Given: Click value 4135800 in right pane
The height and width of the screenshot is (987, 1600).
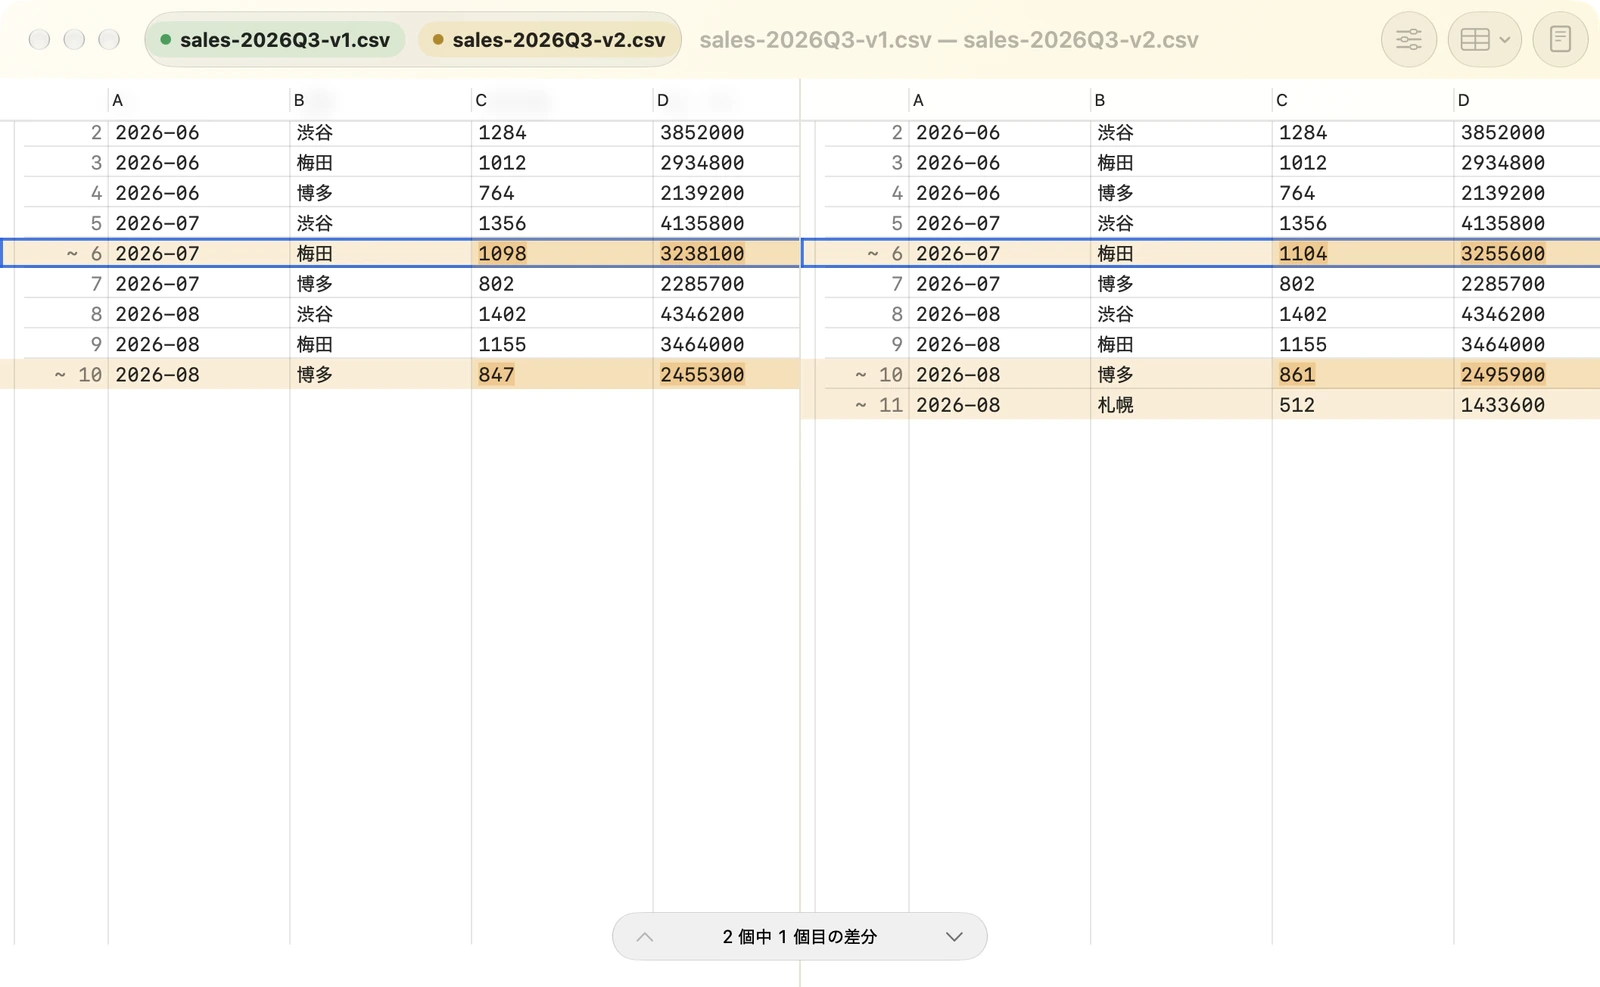Looking at the screenshot, I should 1503,224.
